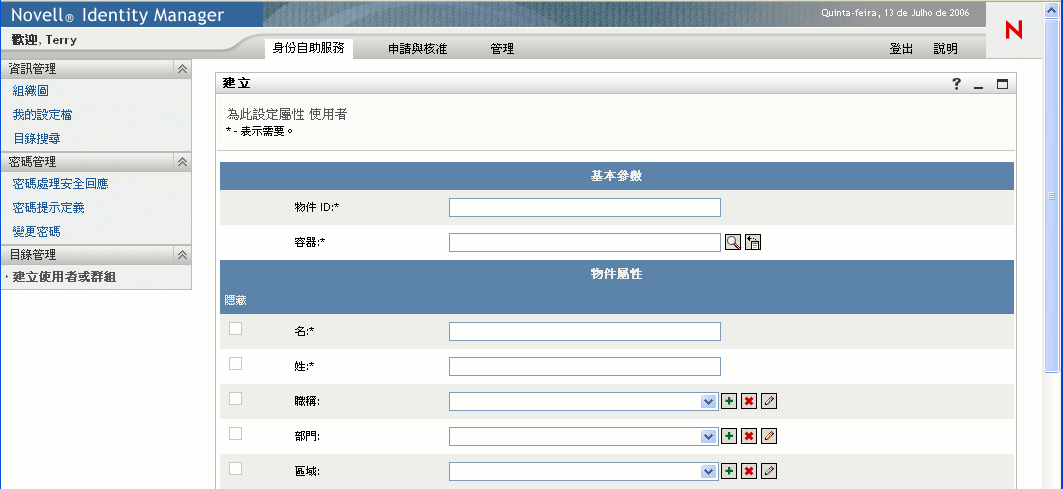
Task: Open help for the 建立 panel
Action: (x=957, y=83)
